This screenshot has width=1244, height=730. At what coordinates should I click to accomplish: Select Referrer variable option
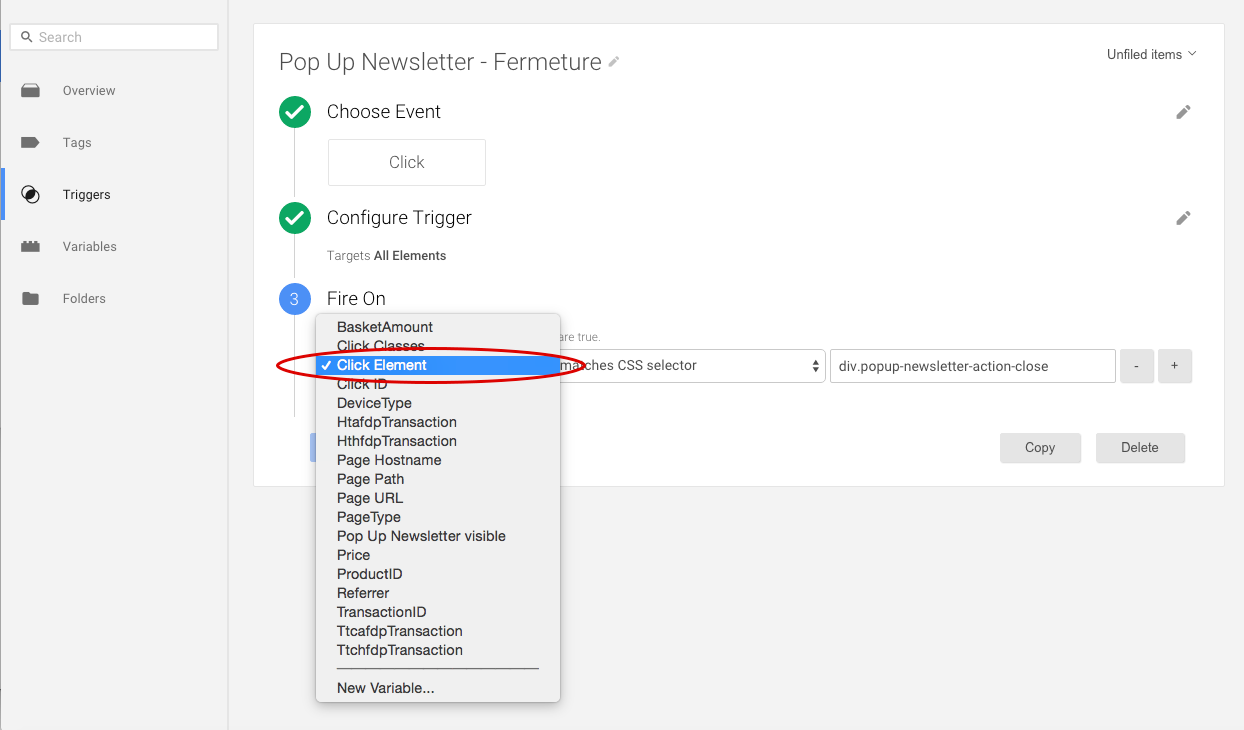[438, 593]
